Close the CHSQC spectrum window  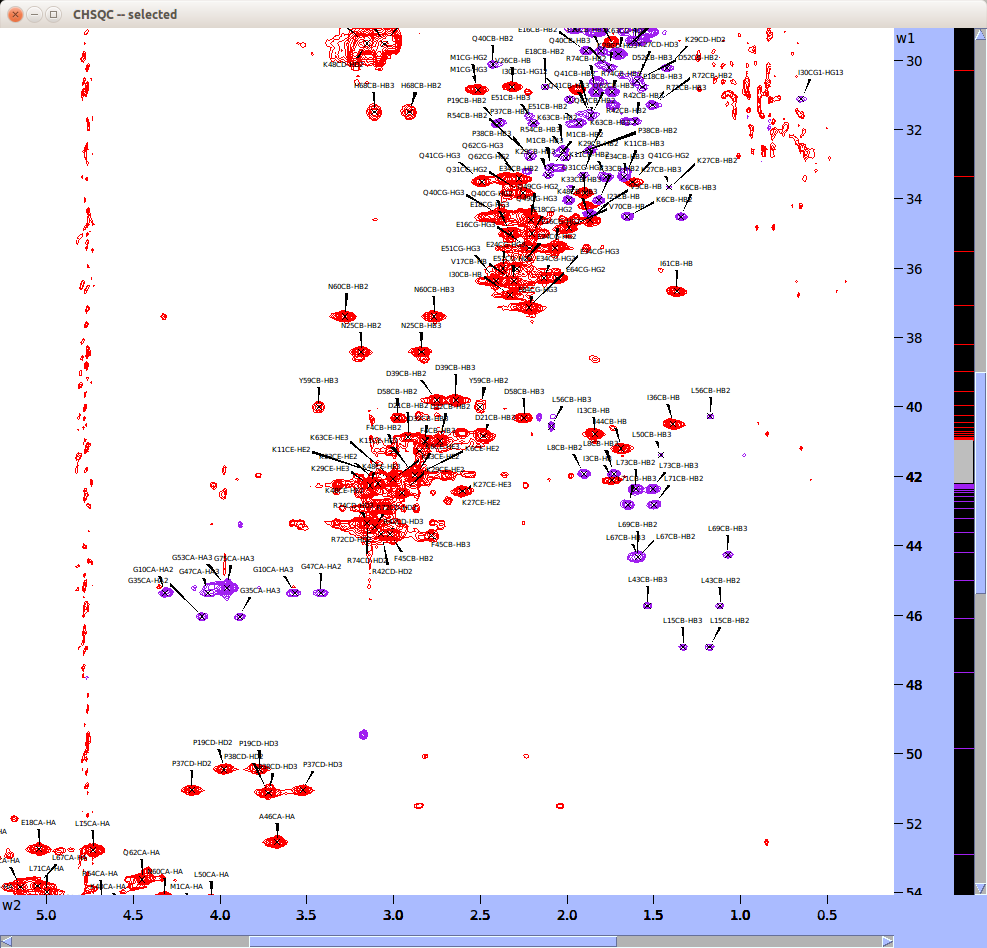click(x=15, y=14)
